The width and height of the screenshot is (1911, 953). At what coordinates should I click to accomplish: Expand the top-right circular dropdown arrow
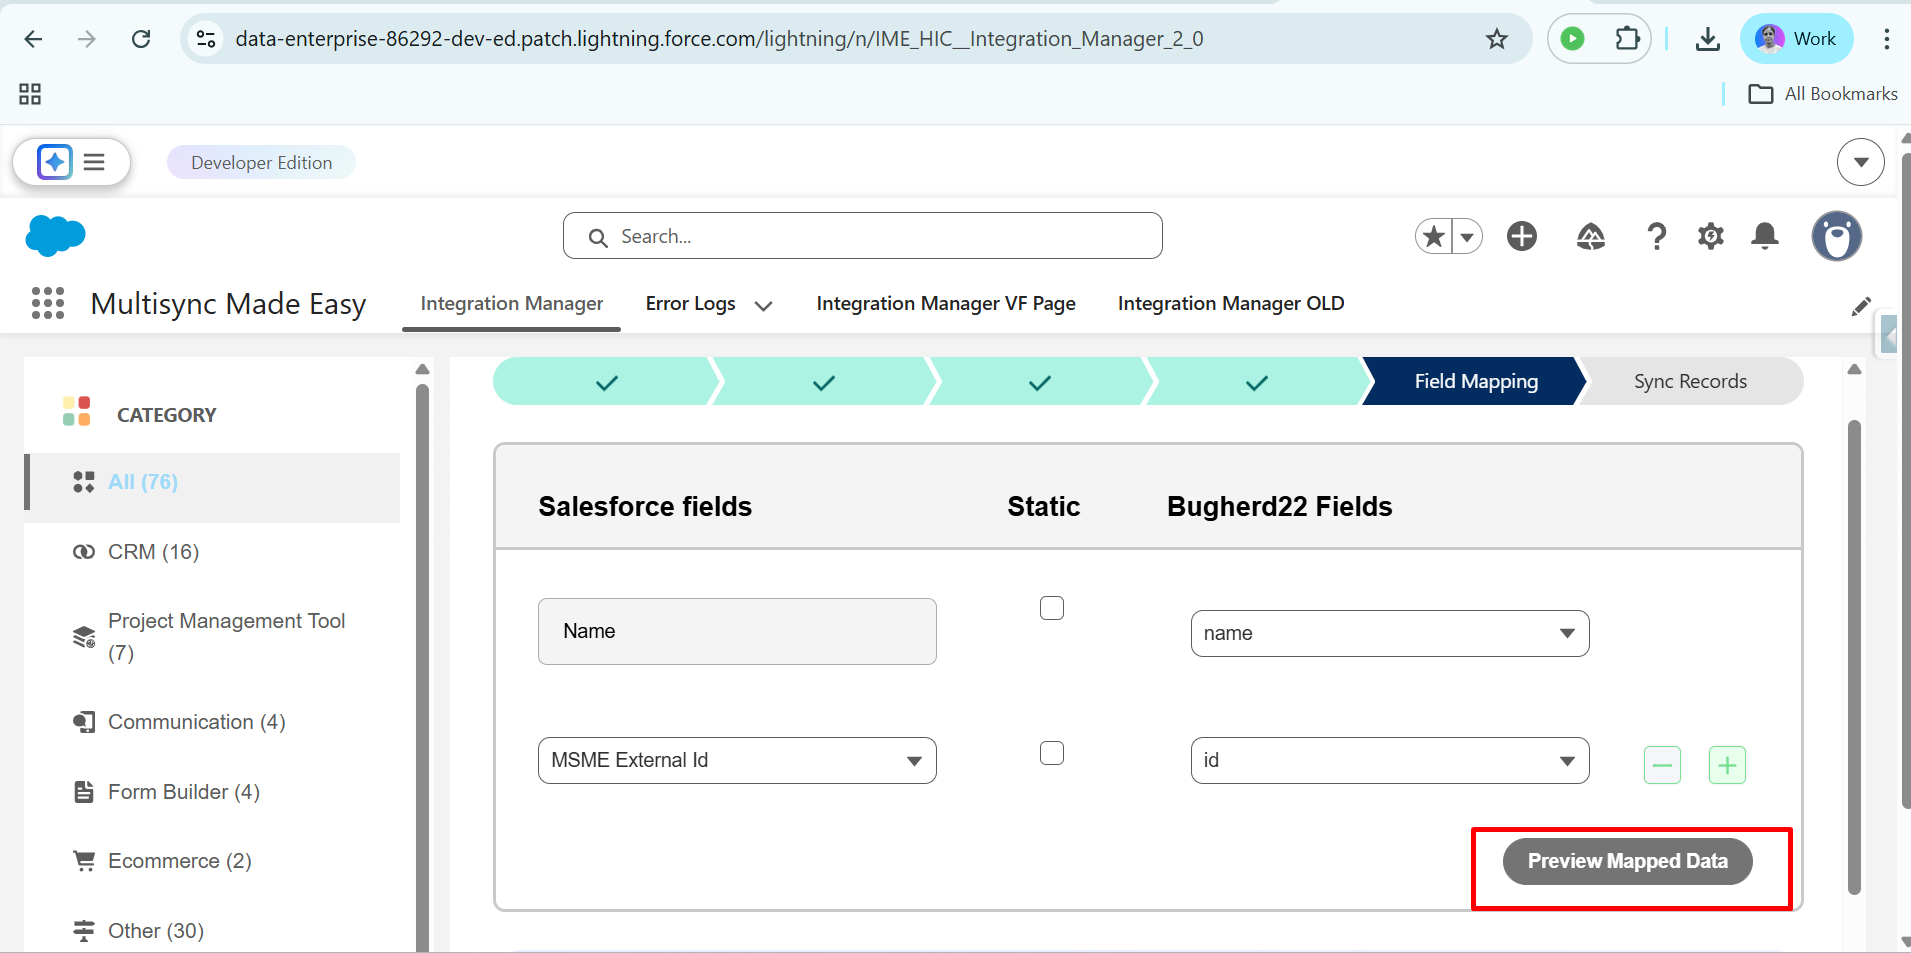tap(1860, 162)
